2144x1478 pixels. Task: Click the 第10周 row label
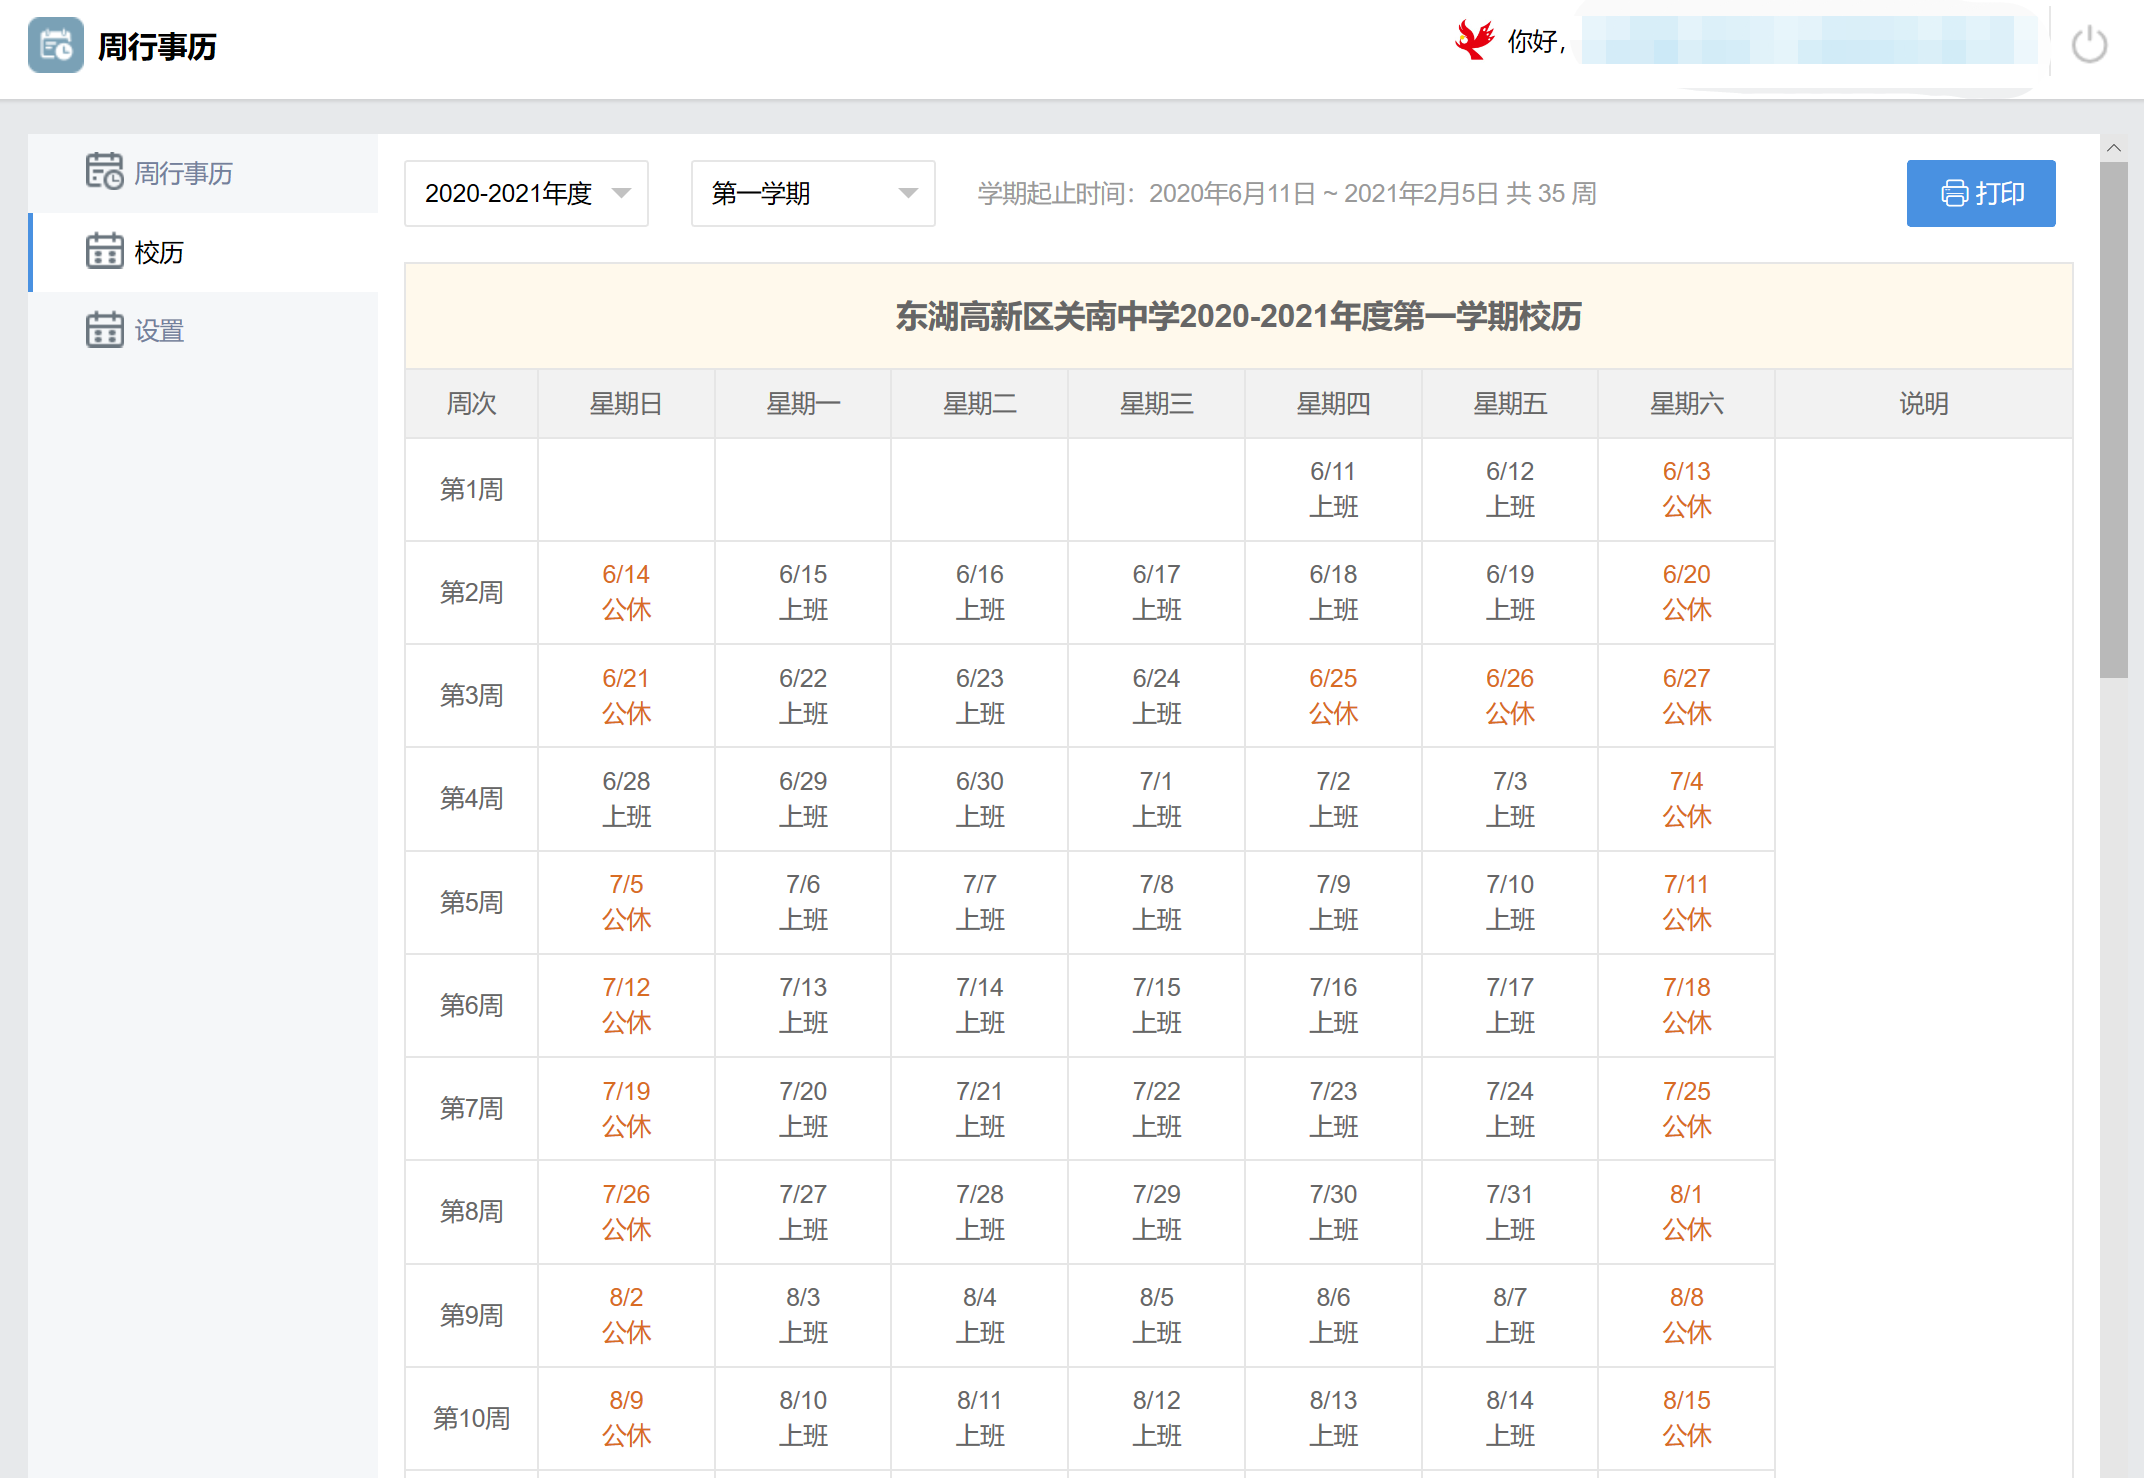(471, 1418)
